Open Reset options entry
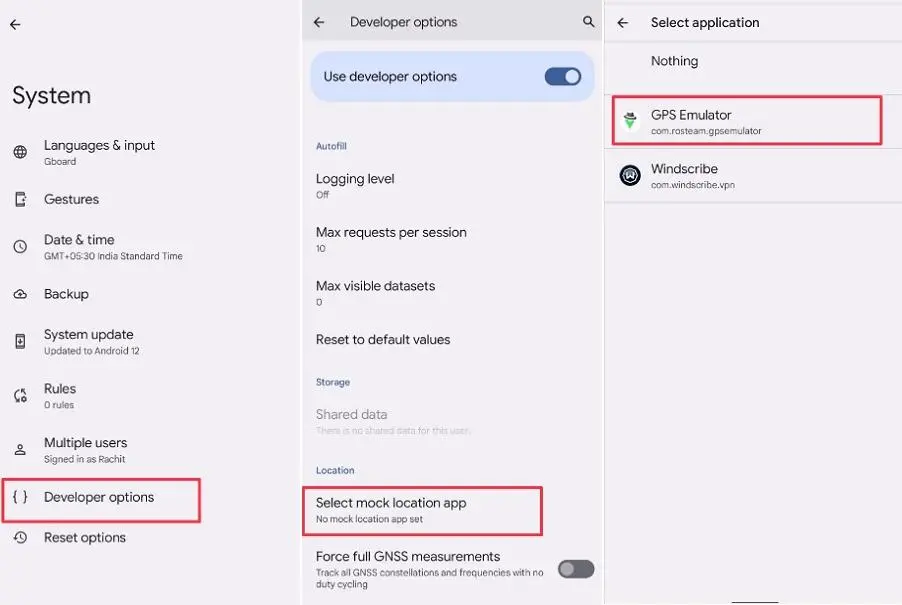 tap(151, 537)
